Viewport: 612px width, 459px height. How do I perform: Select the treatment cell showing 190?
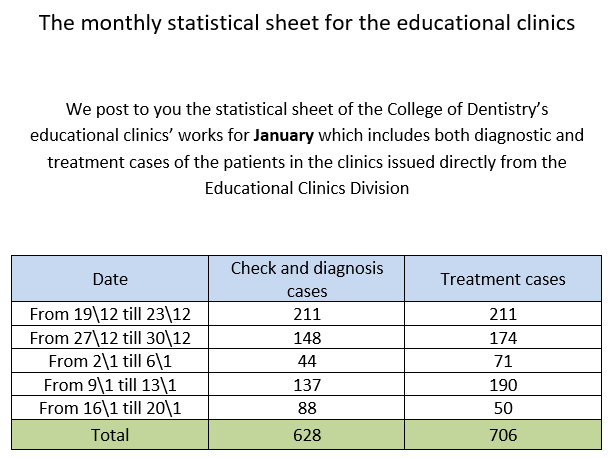pyautogui.click(x=503, y=385)
